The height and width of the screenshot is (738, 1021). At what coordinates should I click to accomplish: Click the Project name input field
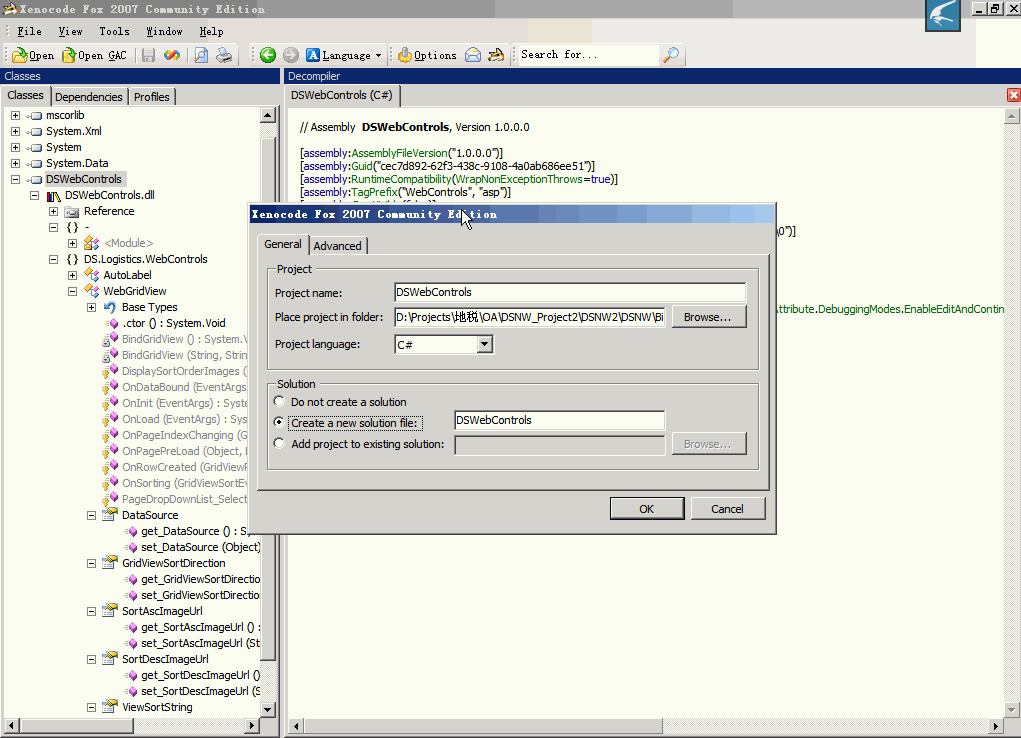click(x=570, y=292)
